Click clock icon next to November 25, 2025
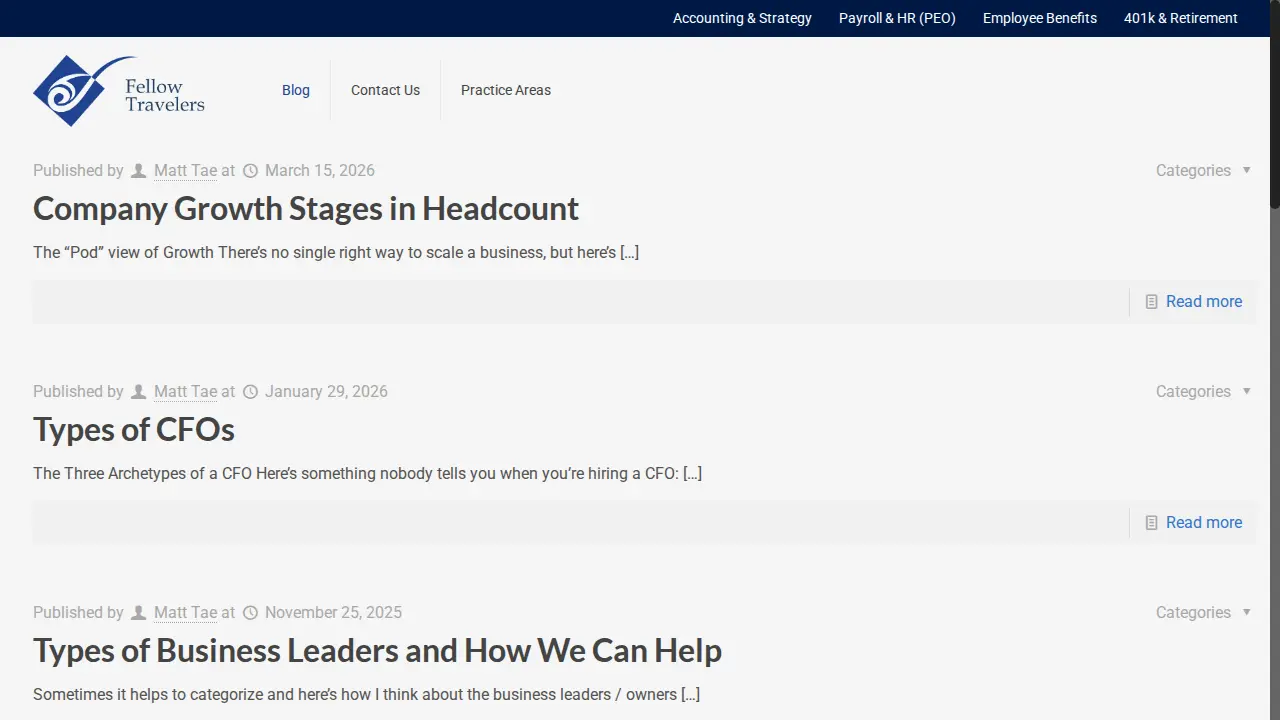Viewport: 1280px width, 720px height. [251, 613]
